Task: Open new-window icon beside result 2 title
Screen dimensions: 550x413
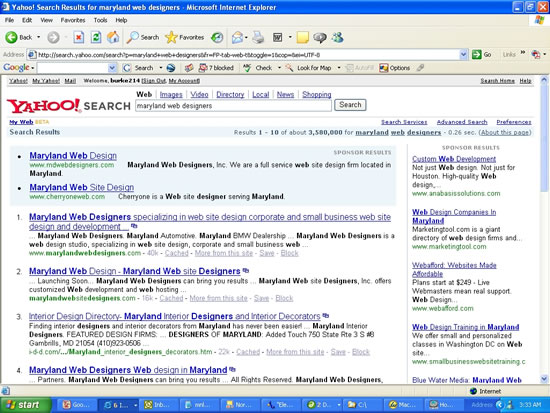Action: click(246, 271)
